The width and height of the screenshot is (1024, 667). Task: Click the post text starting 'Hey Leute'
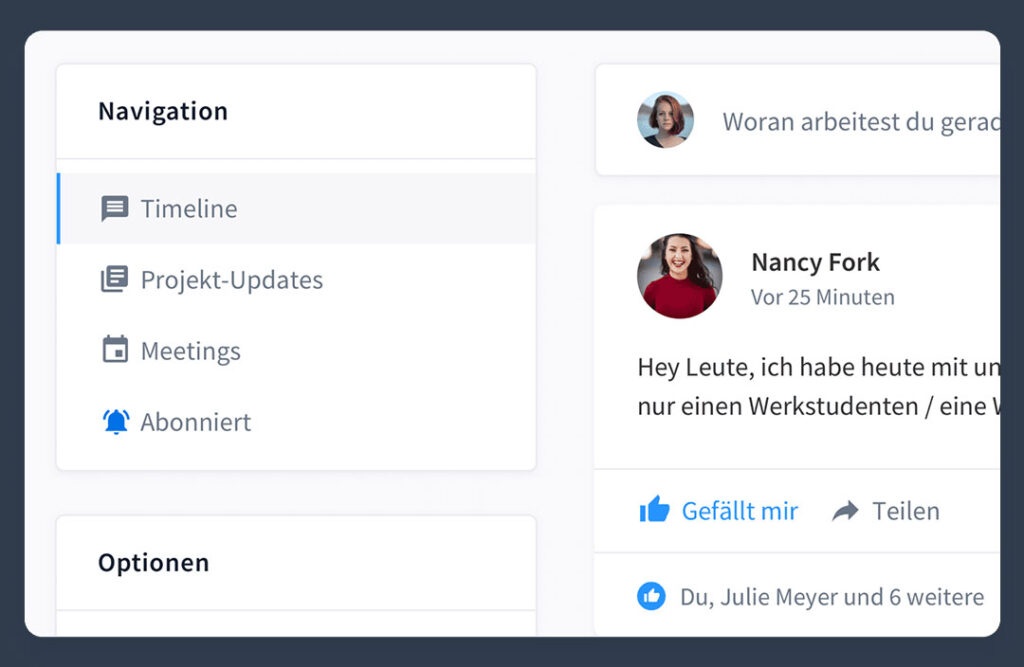click(x=819, y=387)
